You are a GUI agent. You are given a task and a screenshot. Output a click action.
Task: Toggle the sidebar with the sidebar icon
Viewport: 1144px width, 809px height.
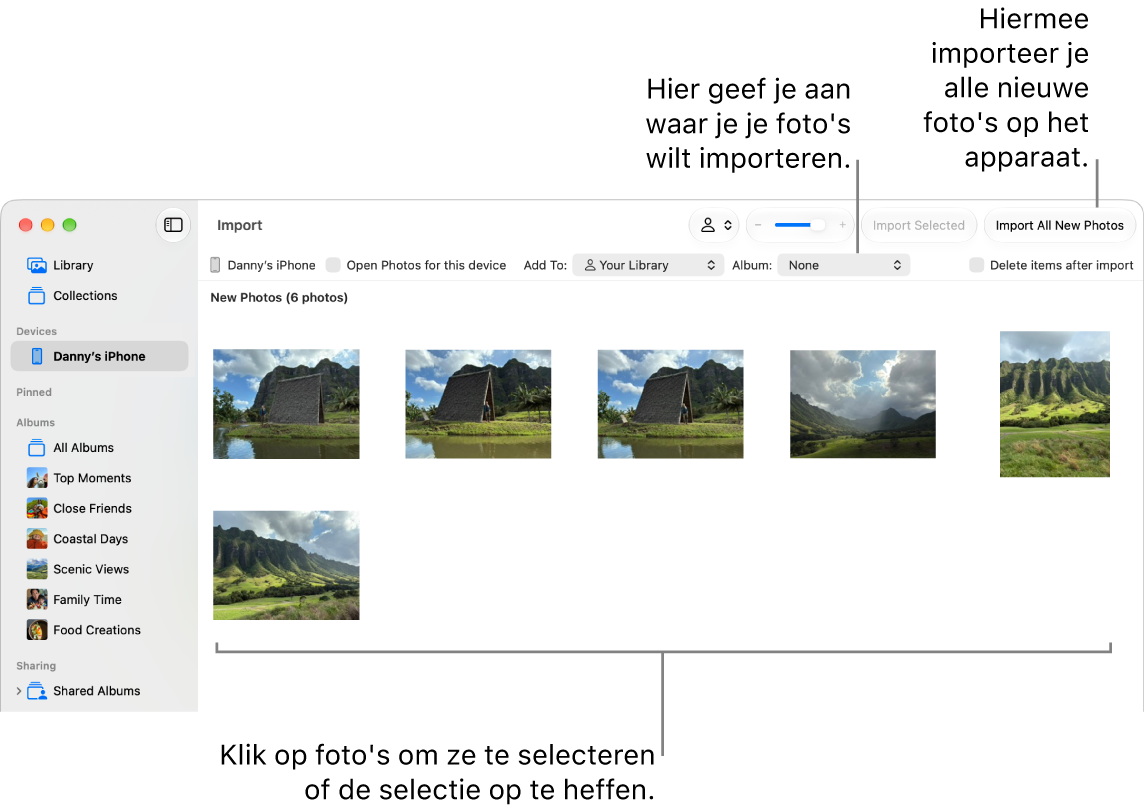tap(173, 225)
